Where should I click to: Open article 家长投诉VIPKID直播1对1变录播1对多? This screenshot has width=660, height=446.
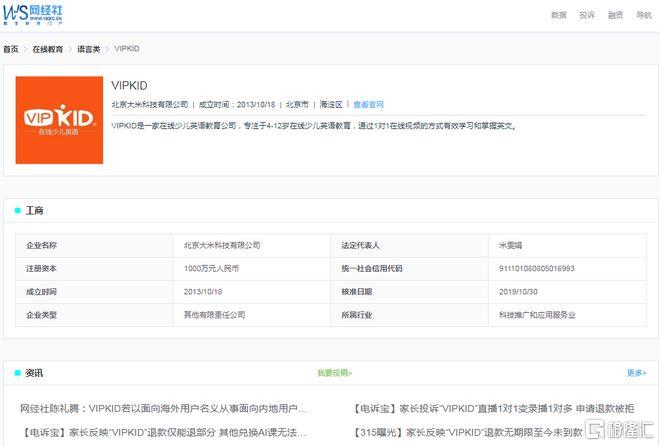pyautogui.click(x=493, y=409)
